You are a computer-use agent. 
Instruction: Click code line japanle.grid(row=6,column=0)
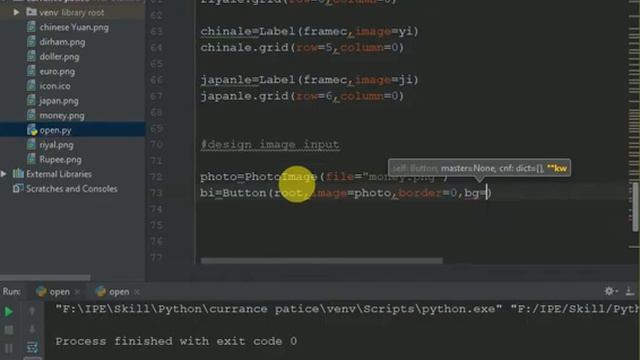pyautogui.click(x=302, y=96)
